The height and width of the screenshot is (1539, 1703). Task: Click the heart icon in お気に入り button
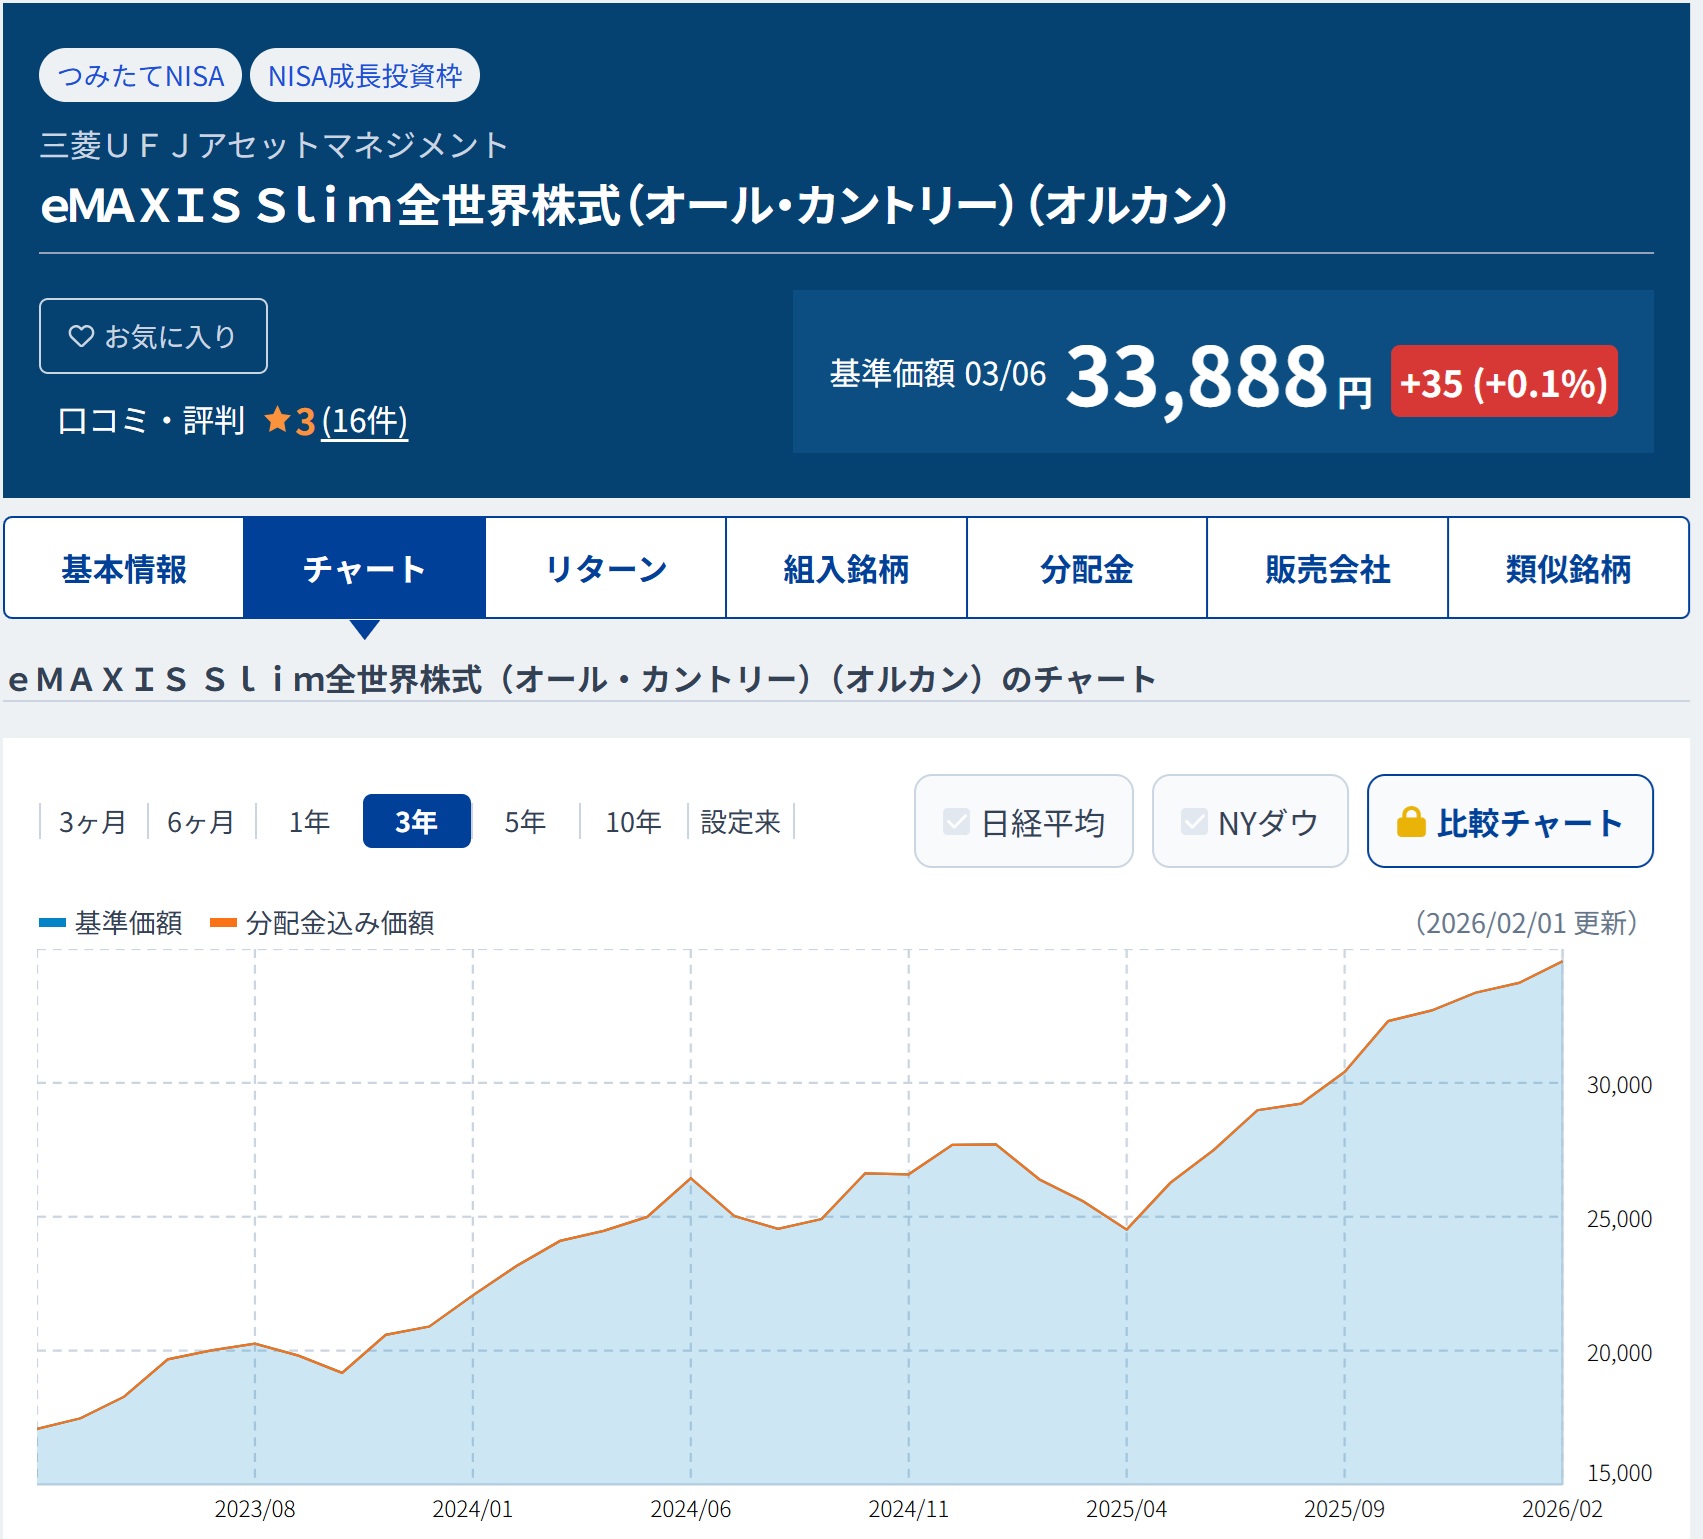[80, 336]
